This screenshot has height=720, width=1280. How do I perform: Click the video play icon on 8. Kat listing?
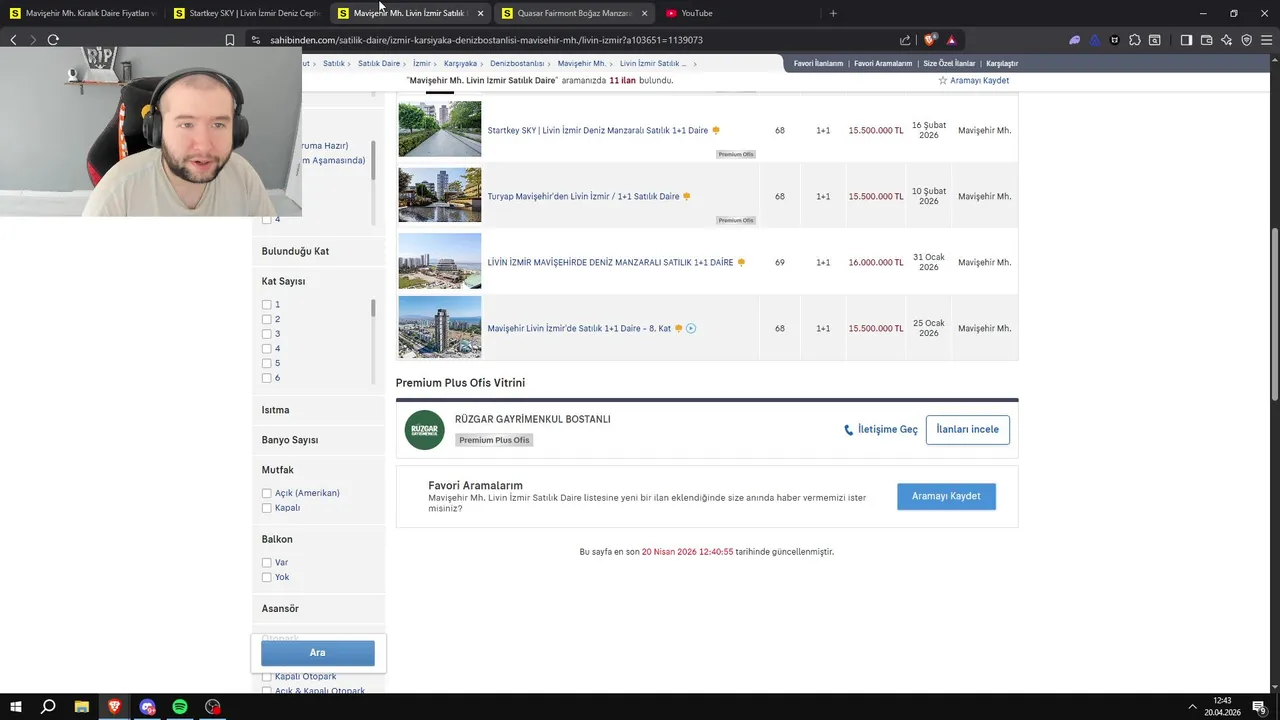pyautogui.click(x=691, y=328)
